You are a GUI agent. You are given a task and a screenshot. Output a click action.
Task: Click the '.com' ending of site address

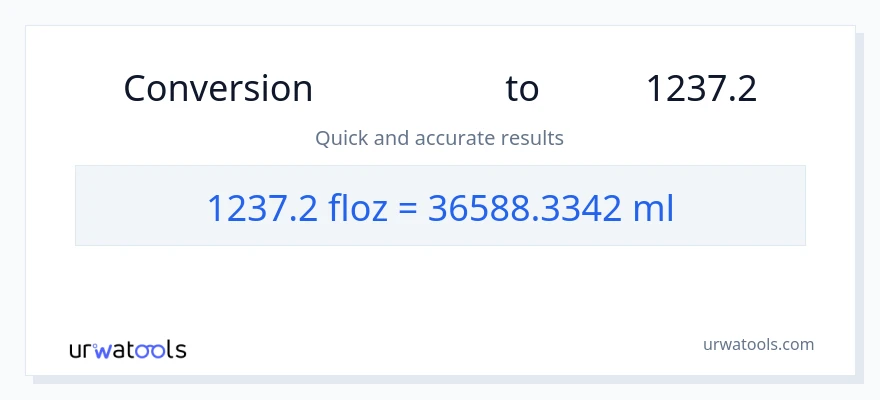(796, 344)
